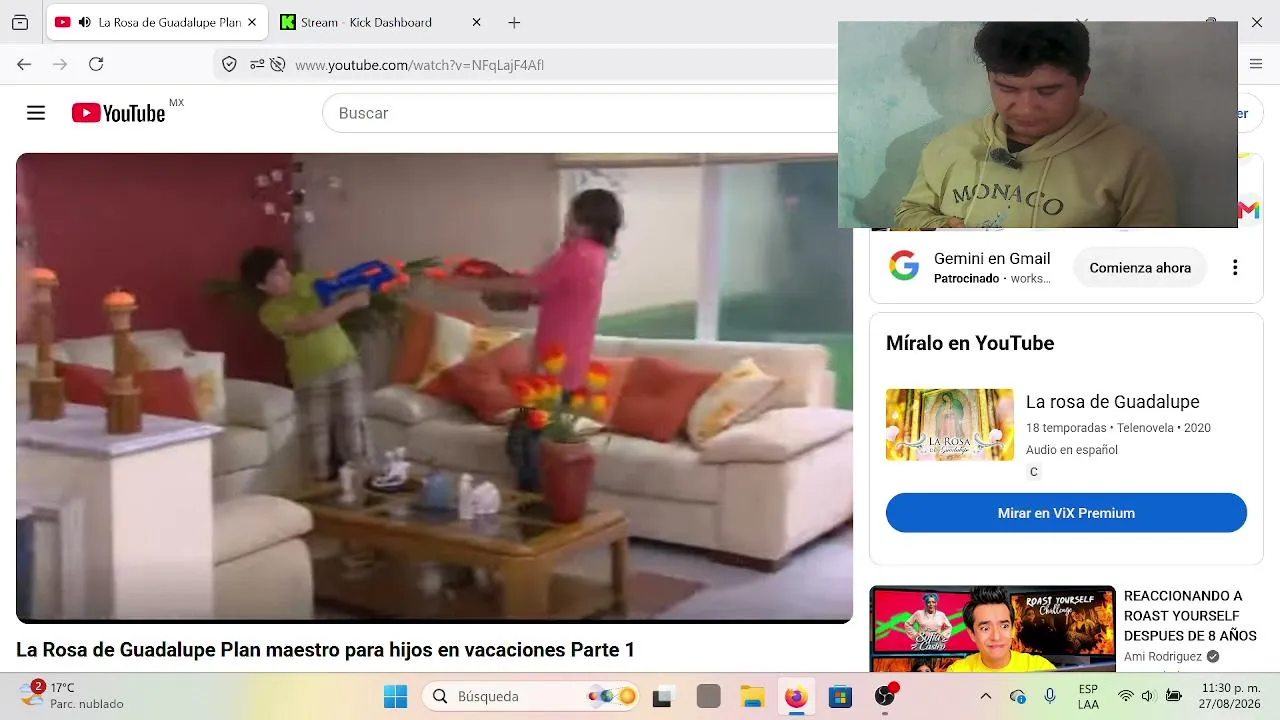1280x720 pixels.
Task: Open the battery status icon in the tray
Action: (x=1172, y=696)
